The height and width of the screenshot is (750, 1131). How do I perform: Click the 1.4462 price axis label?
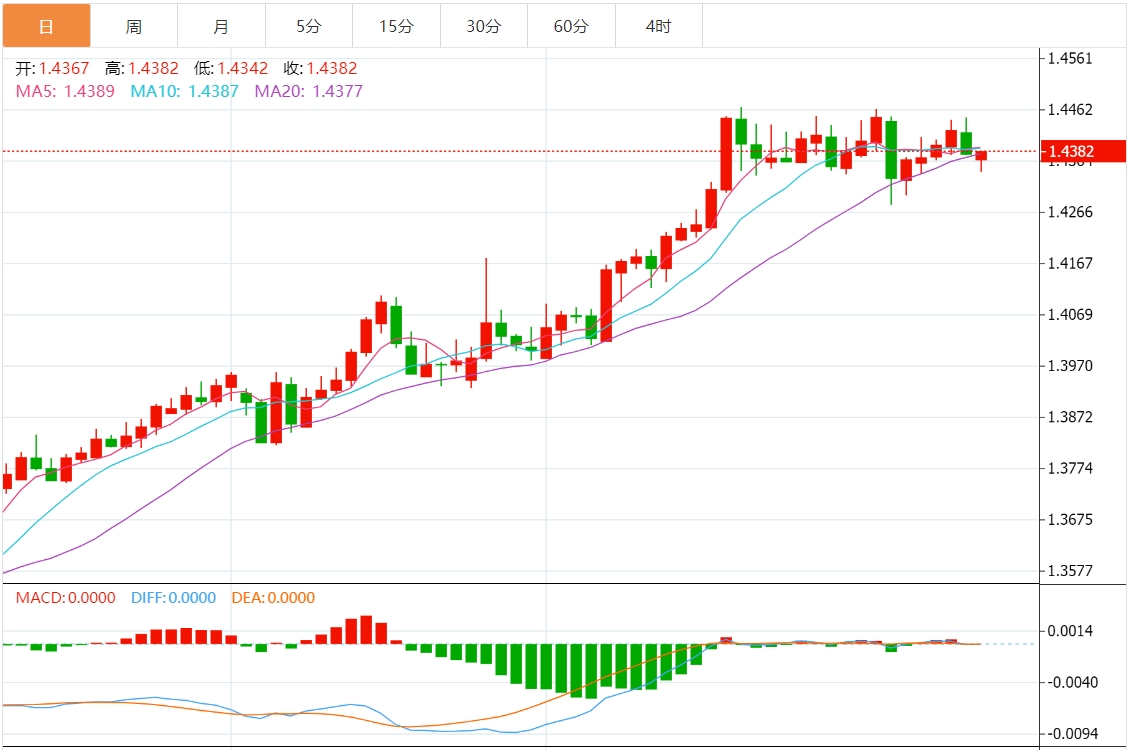(1070, 110)
